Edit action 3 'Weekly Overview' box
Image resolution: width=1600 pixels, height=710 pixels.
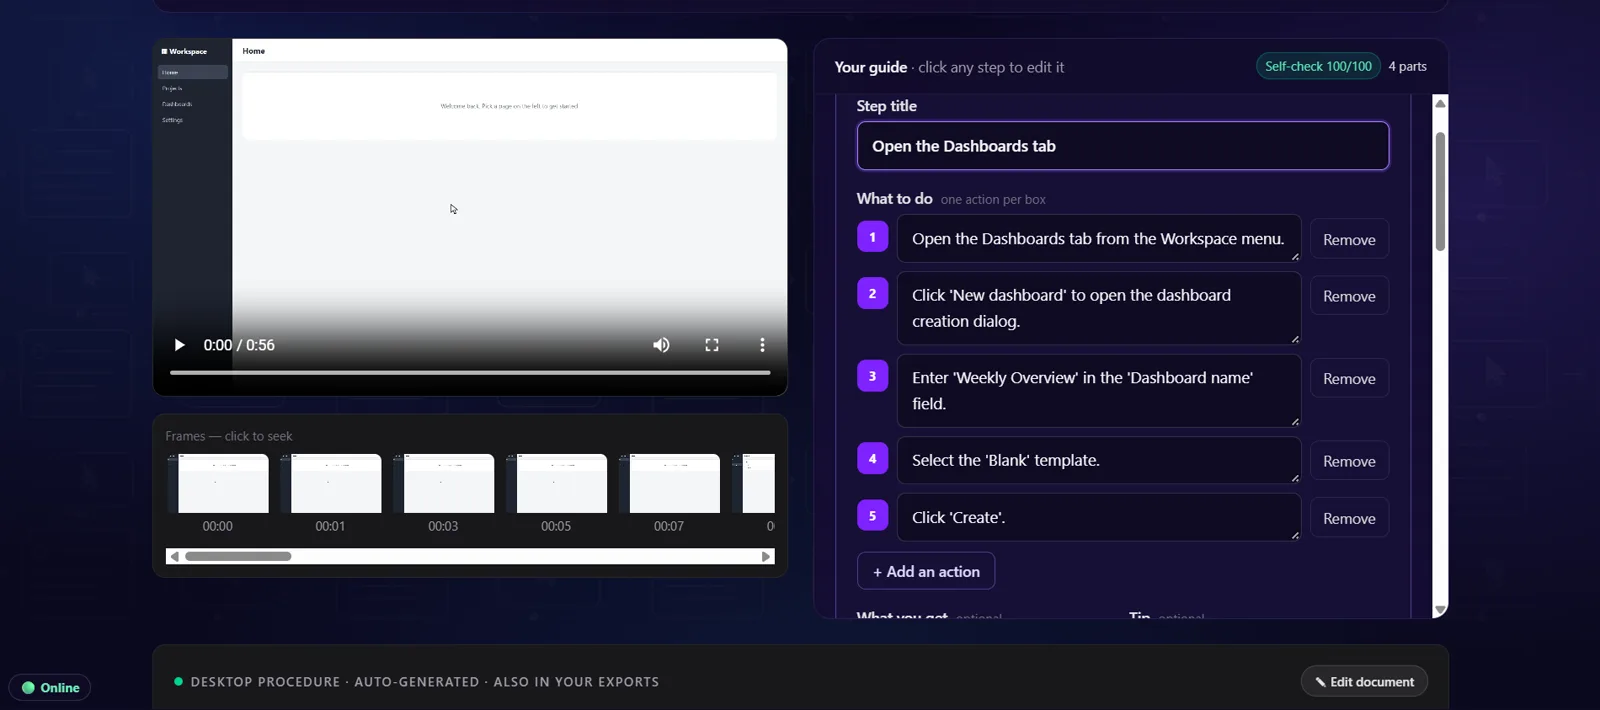(x=1099, y=391)
